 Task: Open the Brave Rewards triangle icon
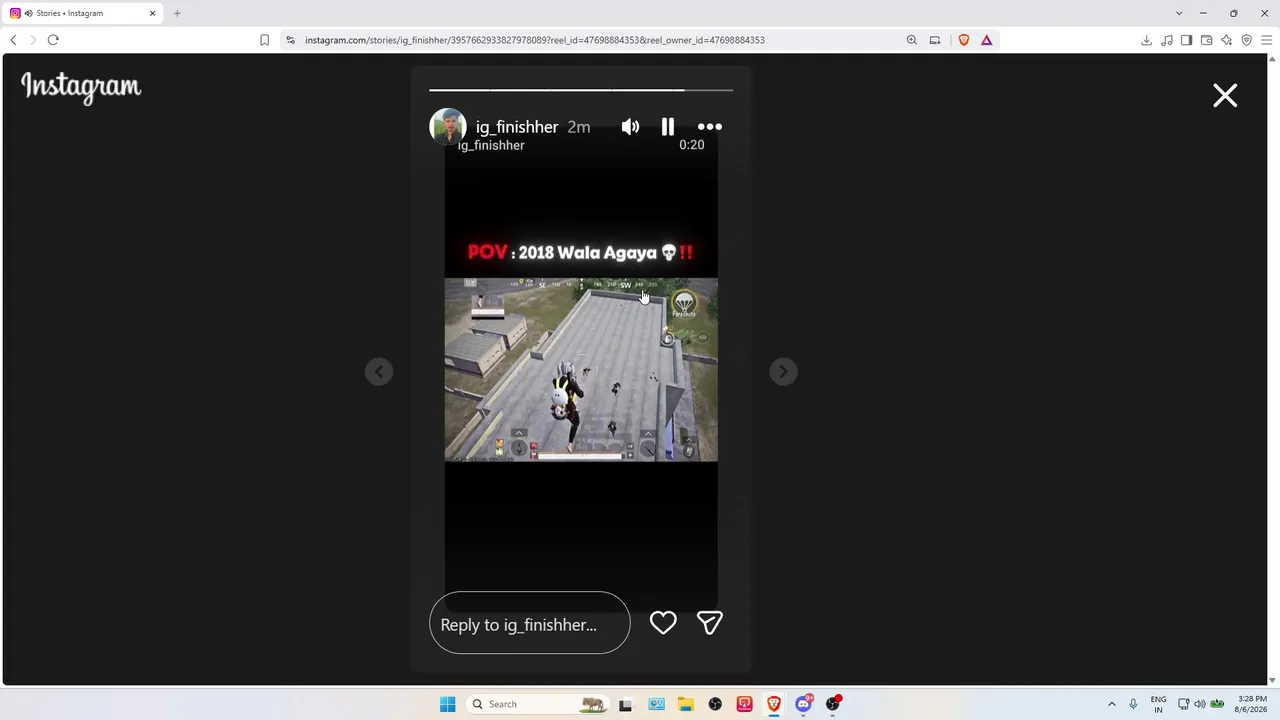[987, 40]
